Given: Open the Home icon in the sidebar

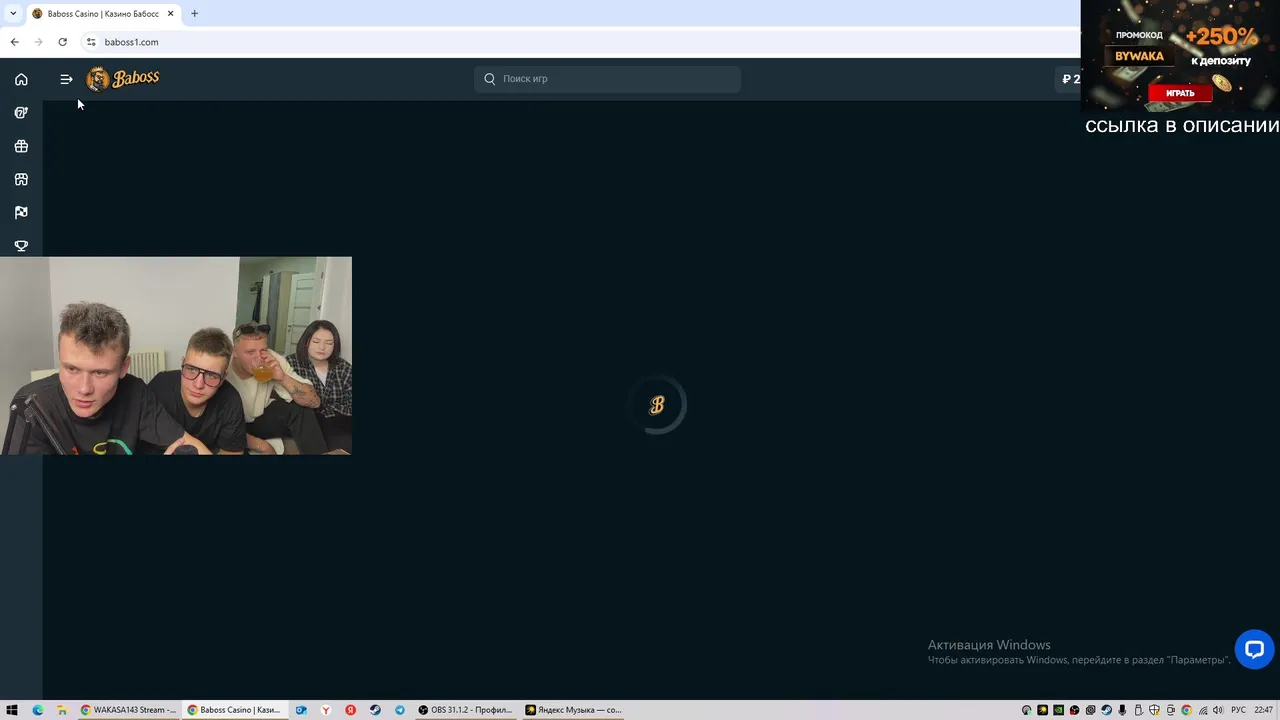Looking at the screenshot, I should tap(21, 79).
